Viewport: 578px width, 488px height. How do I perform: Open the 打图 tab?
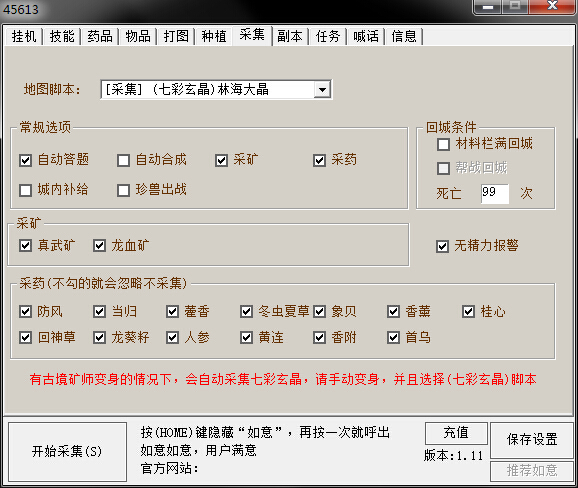pos(176,36)
